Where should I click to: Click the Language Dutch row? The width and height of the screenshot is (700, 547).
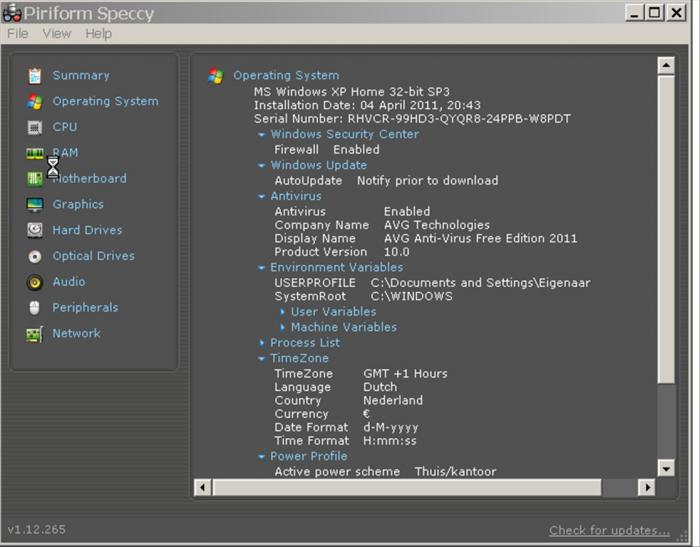(x=336, y=387)
